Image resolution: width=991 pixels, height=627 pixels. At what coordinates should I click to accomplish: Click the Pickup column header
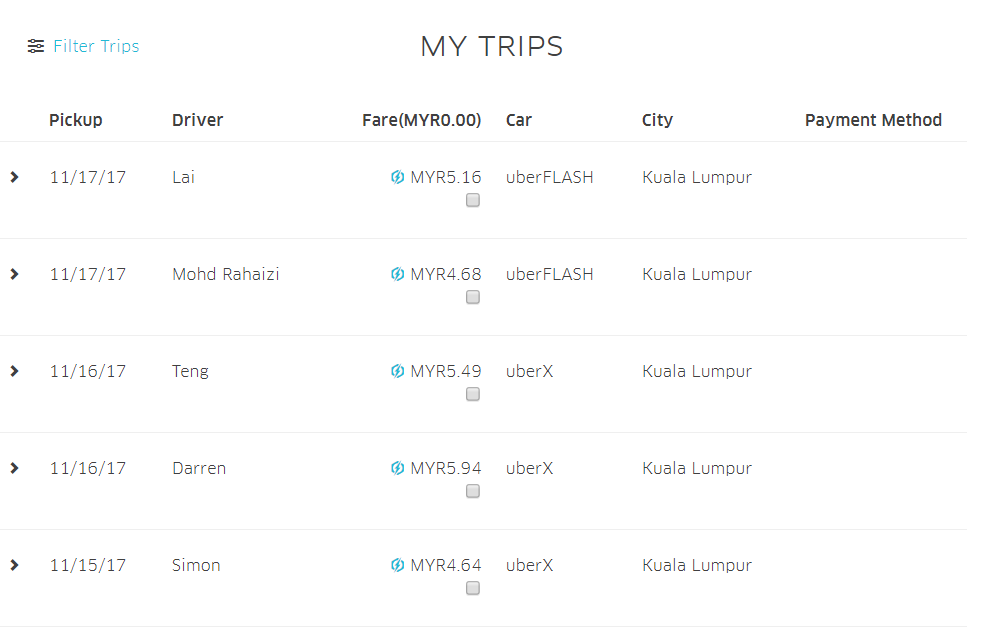(76, 120)
